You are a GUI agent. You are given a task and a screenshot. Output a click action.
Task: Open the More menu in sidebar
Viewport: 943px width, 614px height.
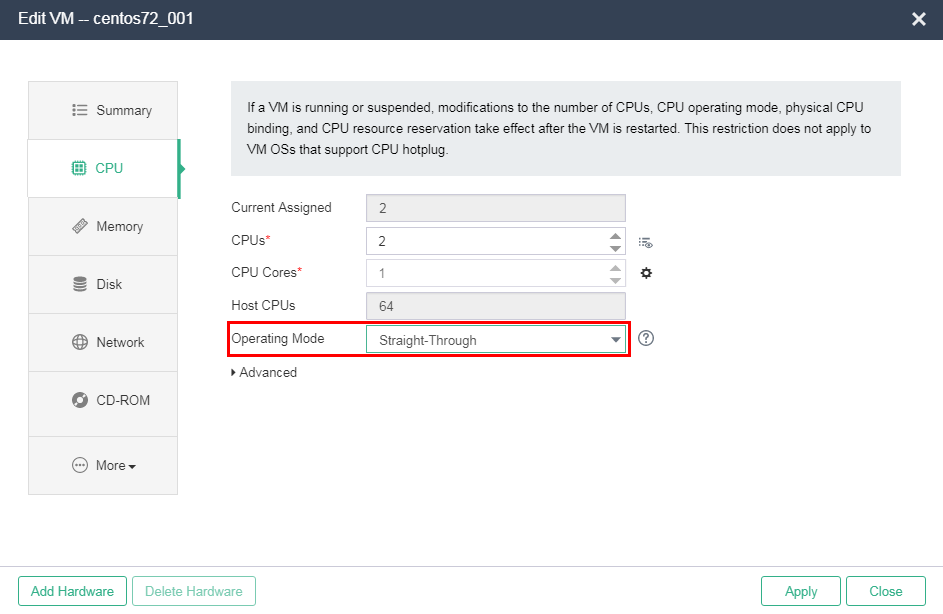(x=104, y=465)
